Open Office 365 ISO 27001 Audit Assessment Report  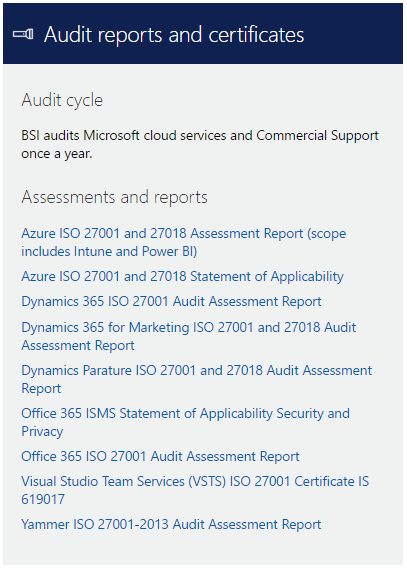point(160,456)
